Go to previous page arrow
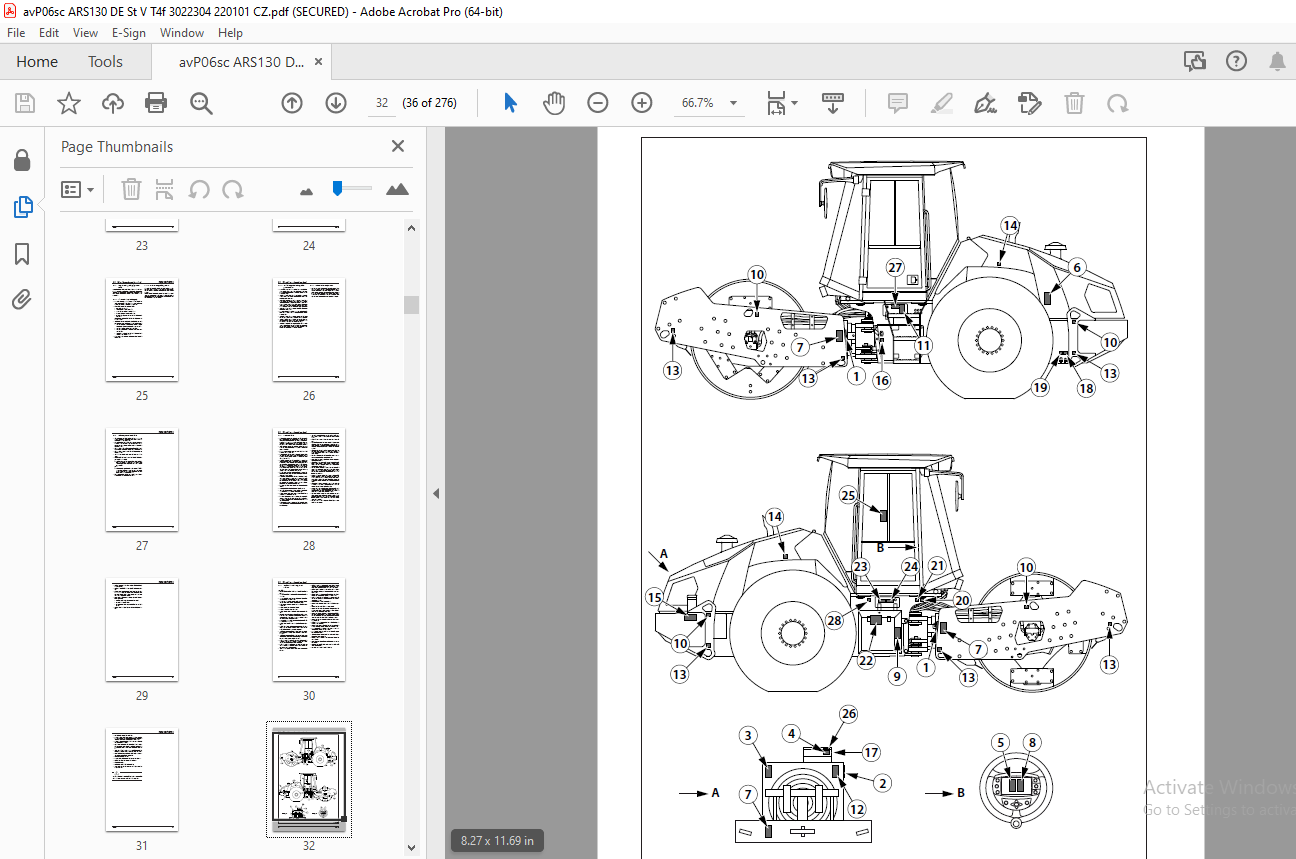 point(292,103)
